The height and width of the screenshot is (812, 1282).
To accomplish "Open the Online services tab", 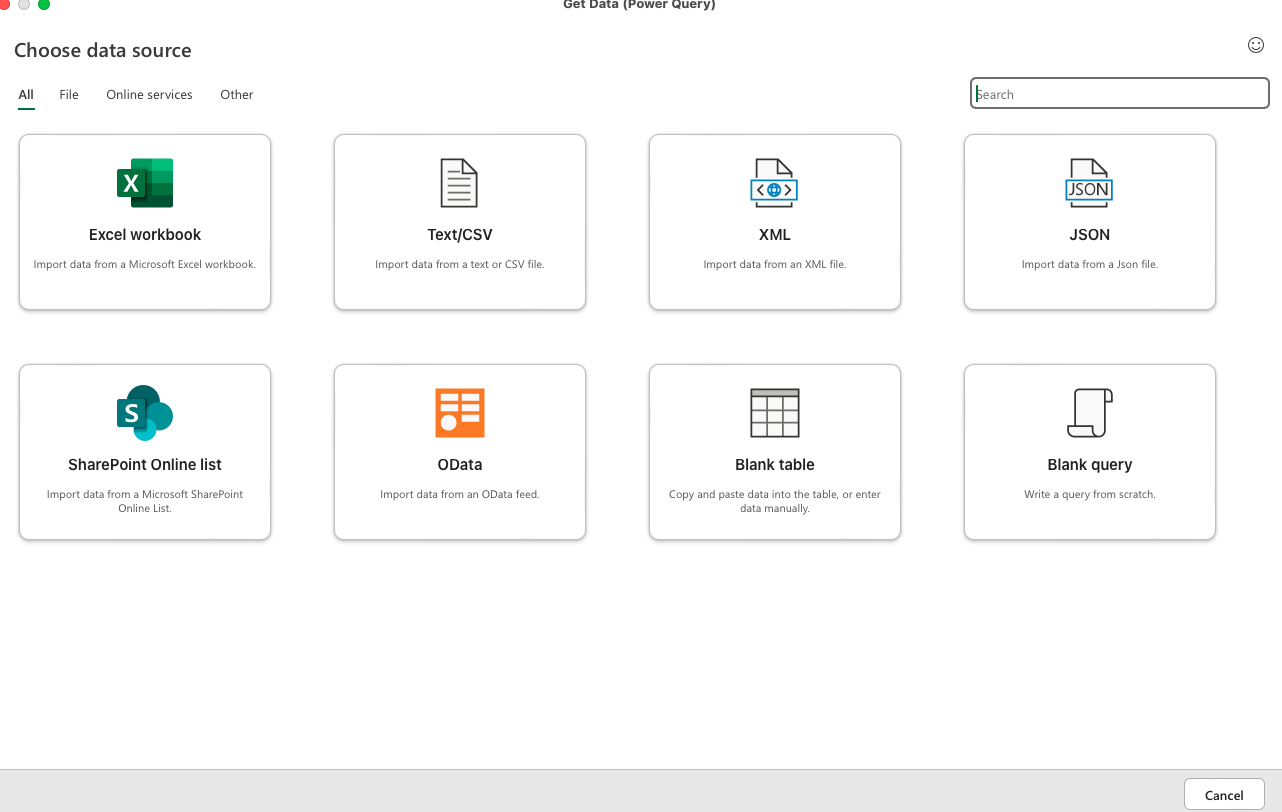I will tap(149, 95).
